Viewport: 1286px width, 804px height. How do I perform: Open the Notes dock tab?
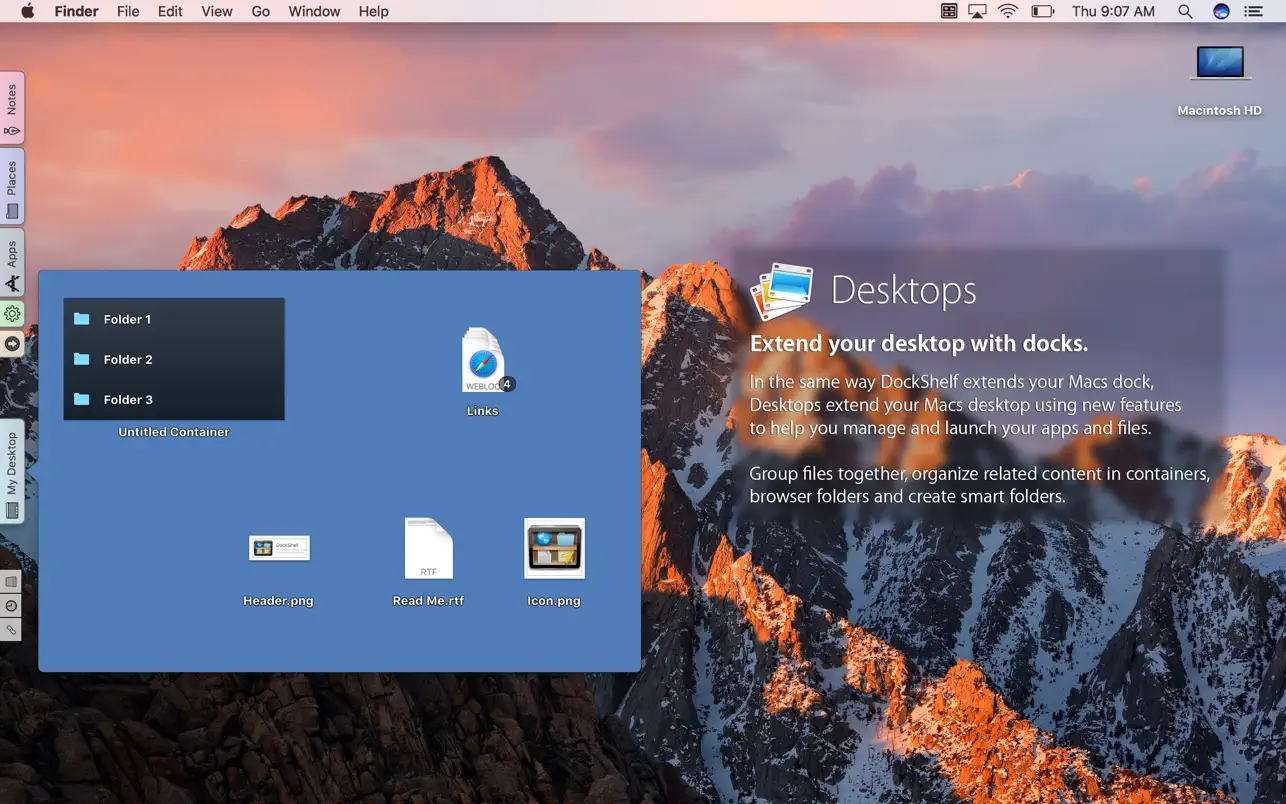tap(12, 108)
